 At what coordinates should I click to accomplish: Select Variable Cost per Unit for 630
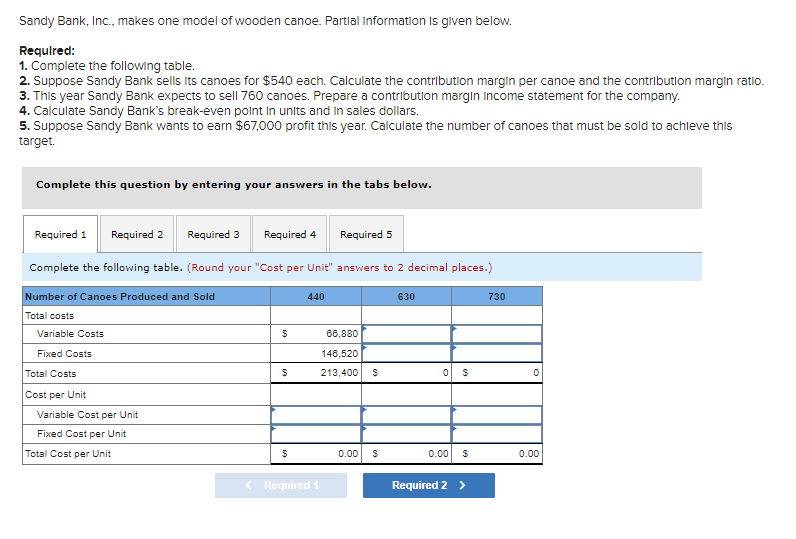pos(407,415)
